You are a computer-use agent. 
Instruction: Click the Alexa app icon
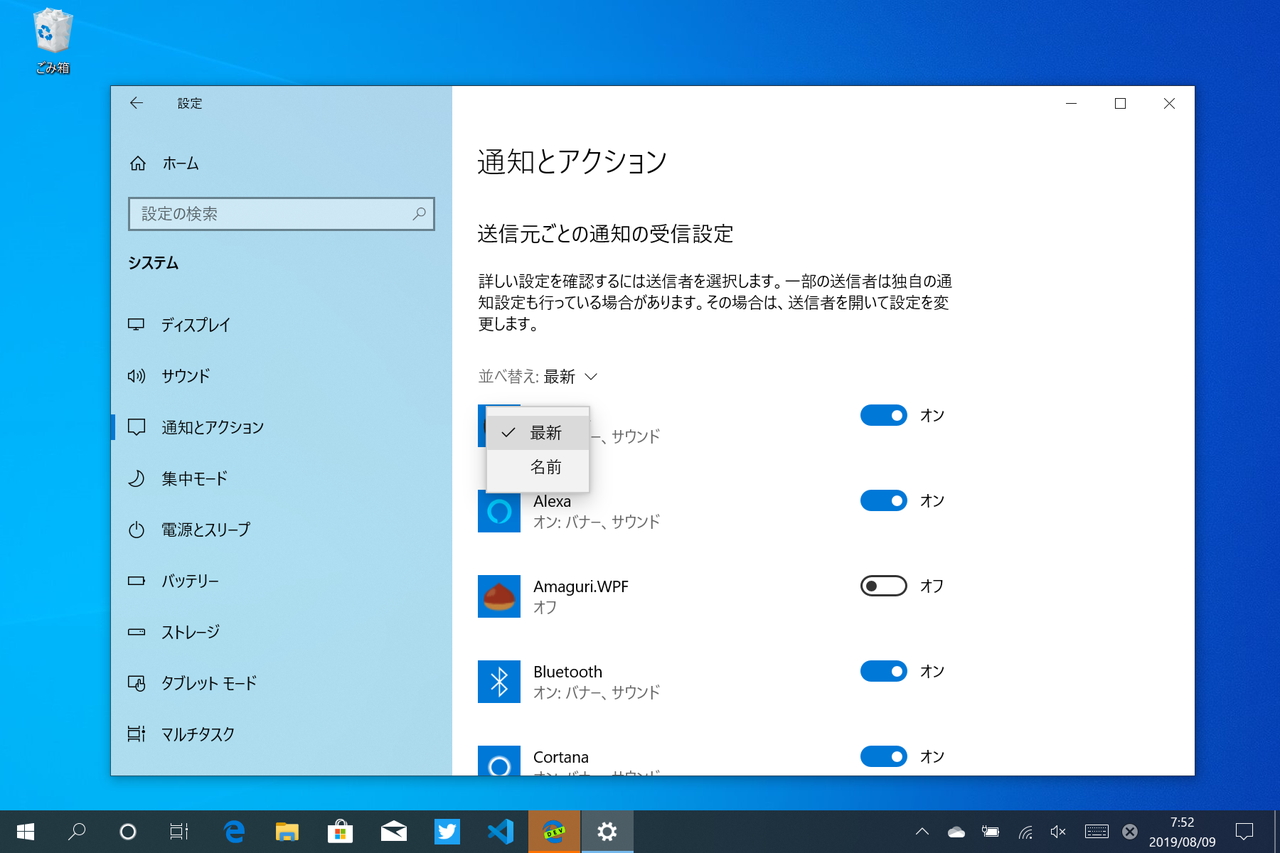[499, 511]
